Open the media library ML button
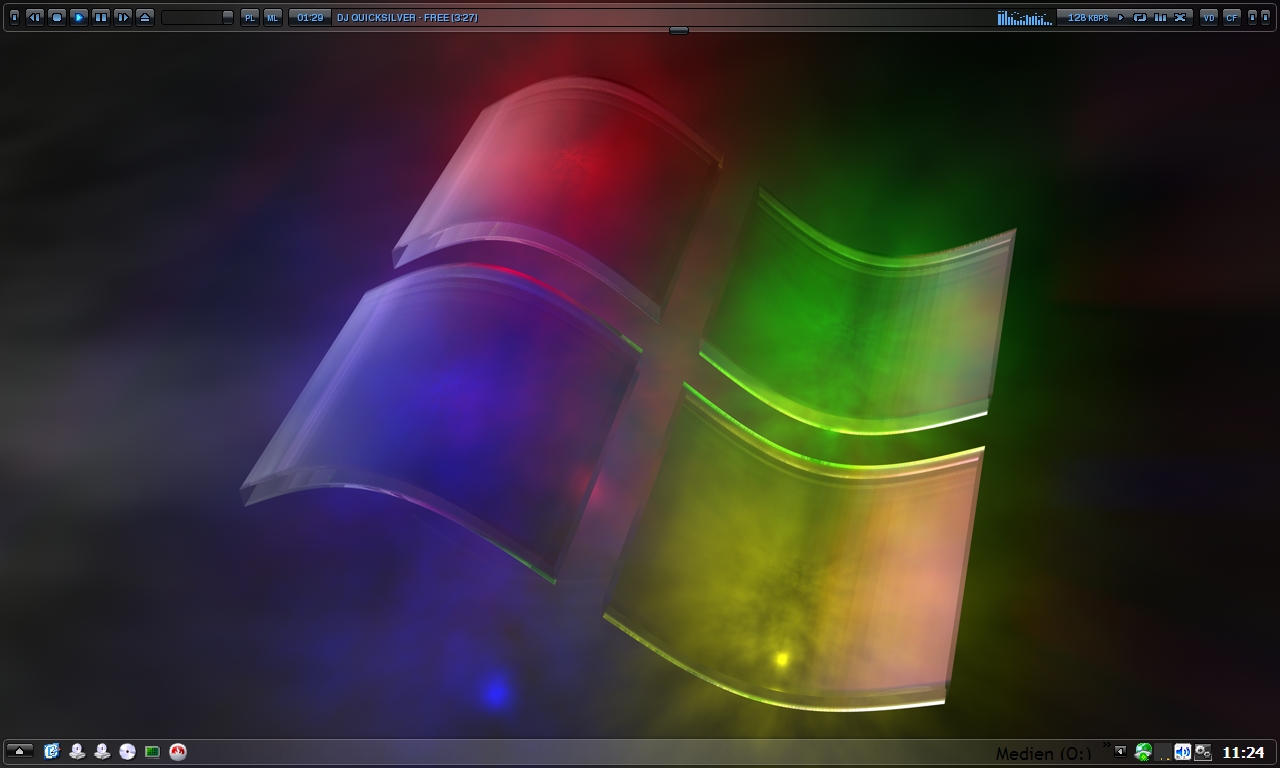 272,17
